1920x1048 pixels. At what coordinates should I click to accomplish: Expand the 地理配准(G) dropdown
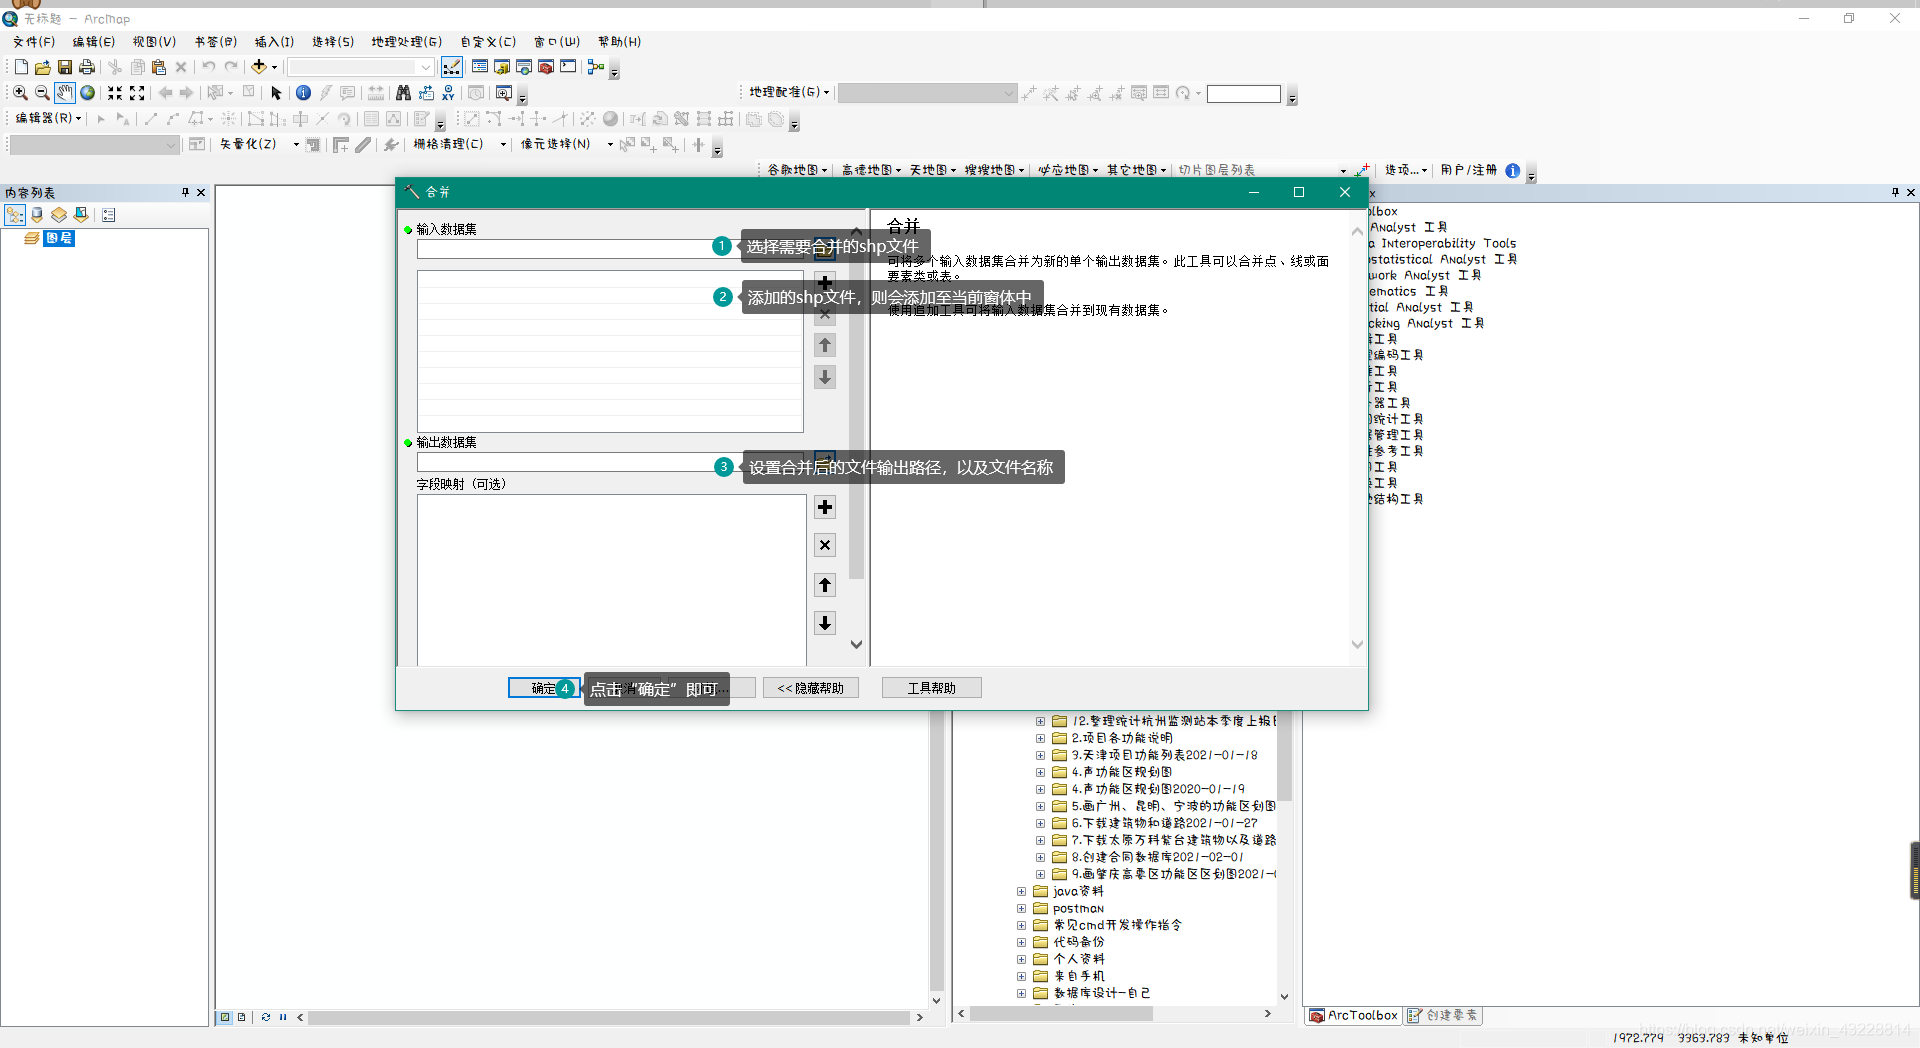point(790,92)
